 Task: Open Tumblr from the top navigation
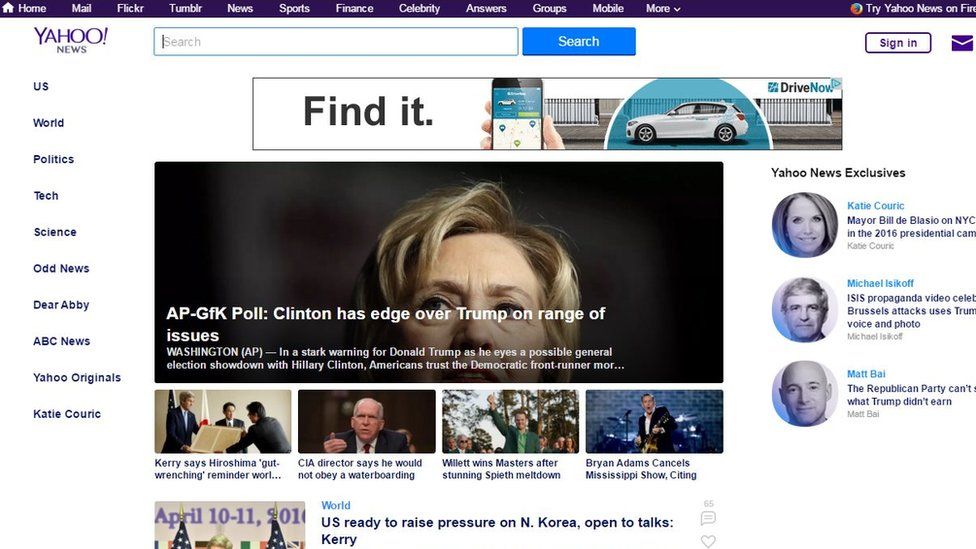185,9
